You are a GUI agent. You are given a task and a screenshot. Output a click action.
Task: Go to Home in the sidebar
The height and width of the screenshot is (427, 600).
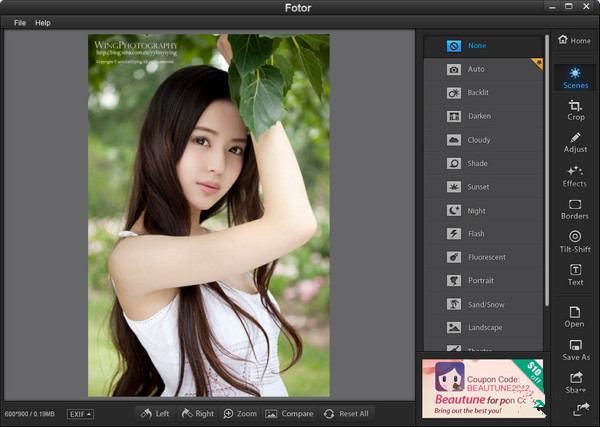click(x=574, y=40)
